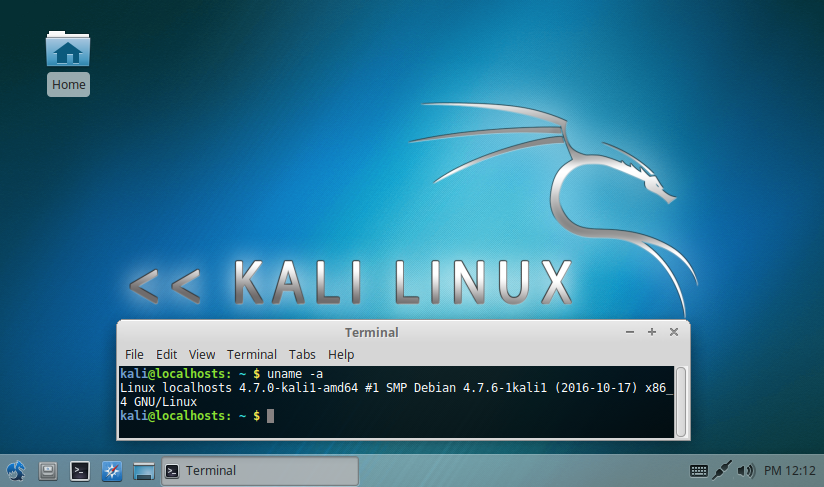
Task: Open the web browser compass launcher
Action: click(x=112, y=471)
